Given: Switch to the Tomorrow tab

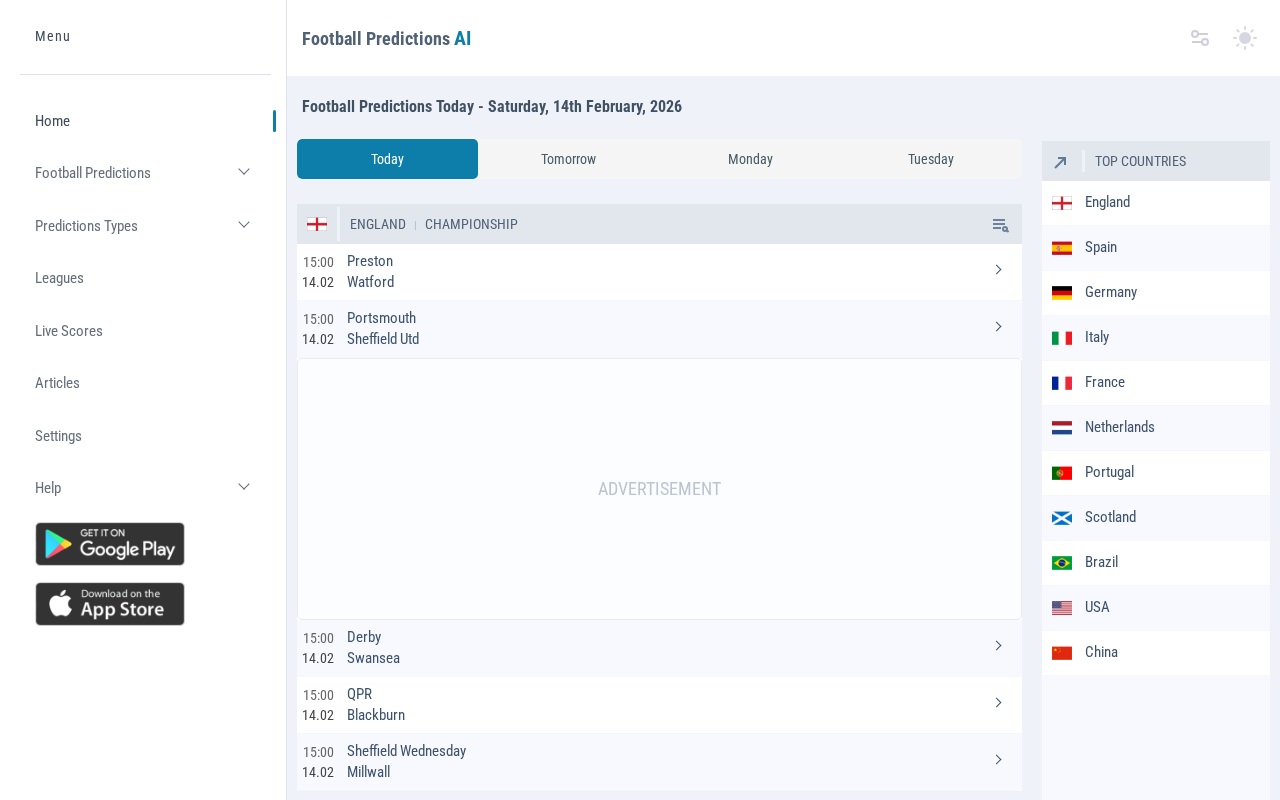Looking at the screenshot, I should (568, 159).
